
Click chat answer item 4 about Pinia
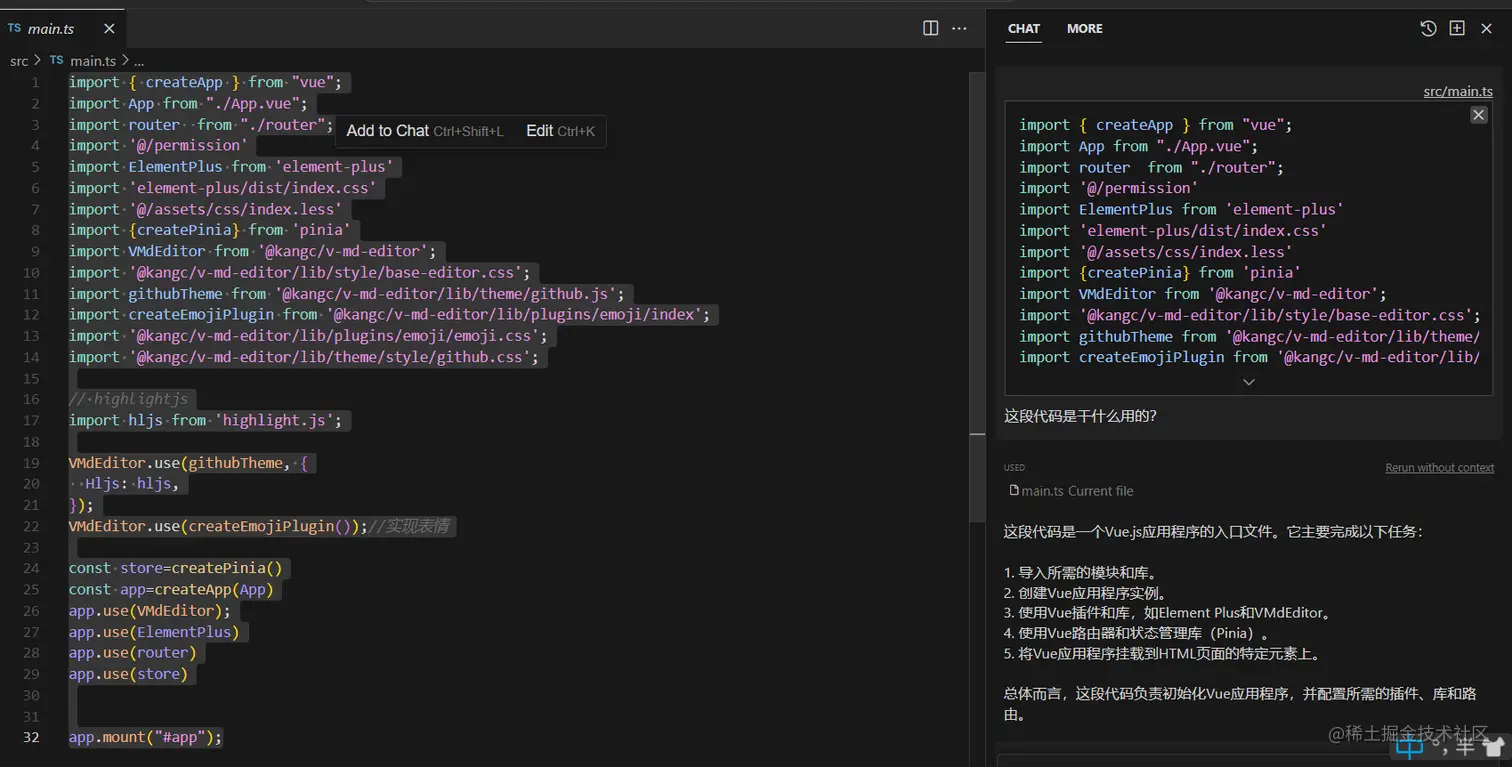(x=1139, y=633)
